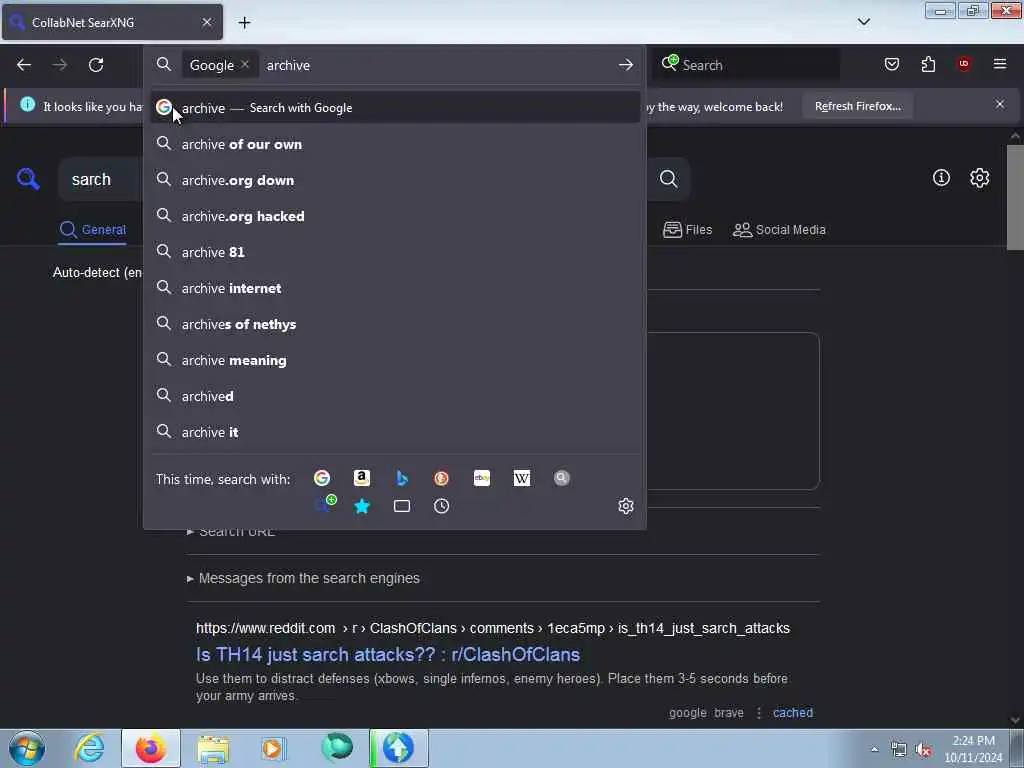The height and width of the screenshot is (768, 1024).
Task: Click the Firefox toolbar Search box
Action: (x=745, y=65)
